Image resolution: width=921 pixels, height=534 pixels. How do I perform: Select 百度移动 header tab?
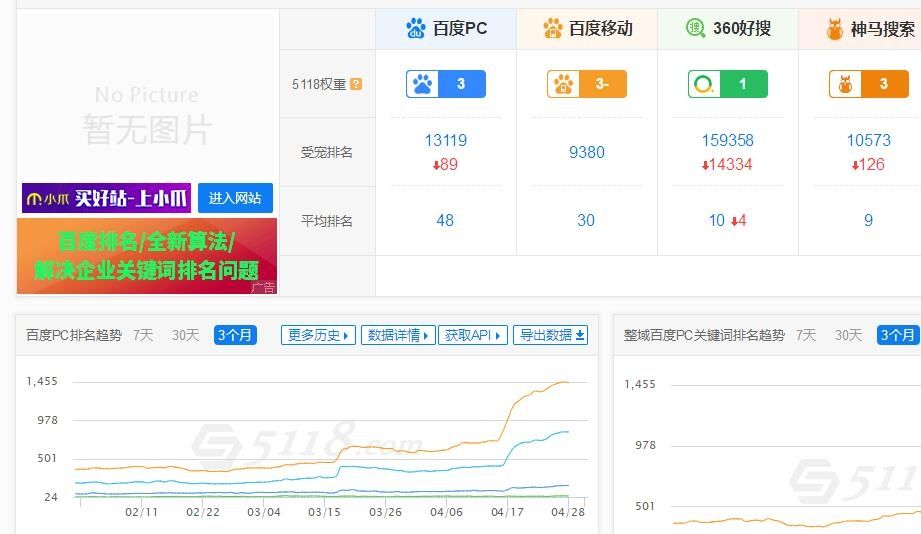(x=587, y=29)
